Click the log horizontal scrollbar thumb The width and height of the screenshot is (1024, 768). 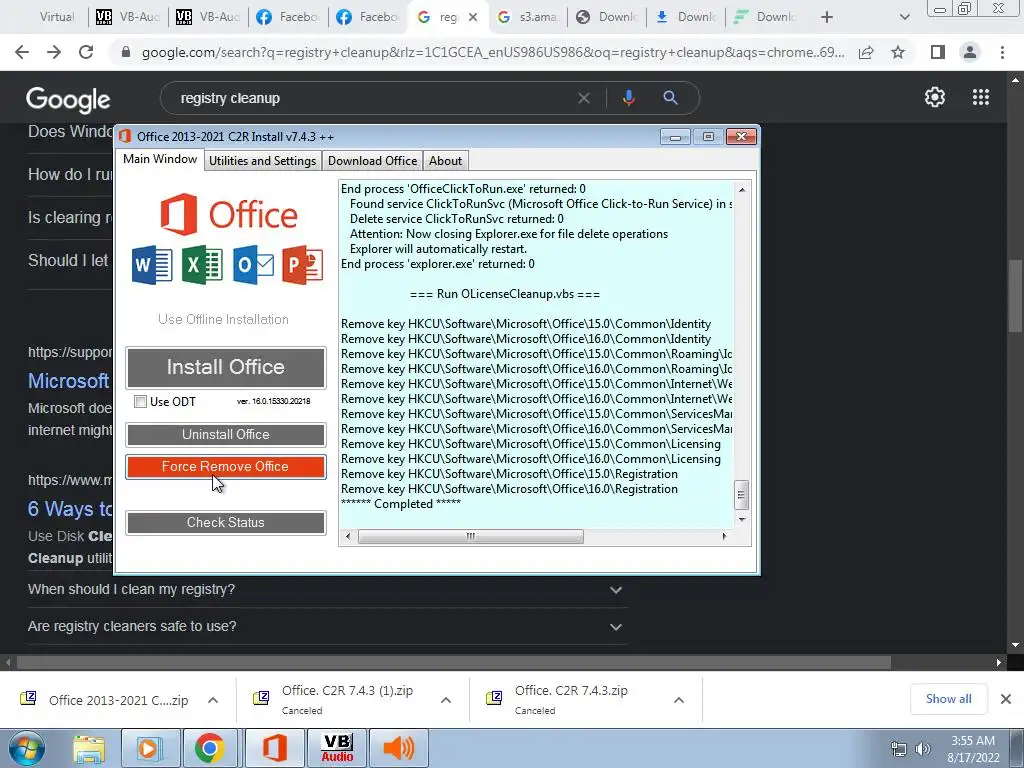point(470,536)
